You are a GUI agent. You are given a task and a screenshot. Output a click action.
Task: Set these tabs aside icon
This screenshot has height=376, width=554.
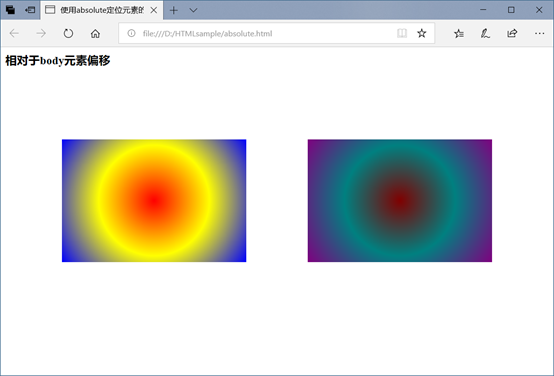tap(30, 10)
